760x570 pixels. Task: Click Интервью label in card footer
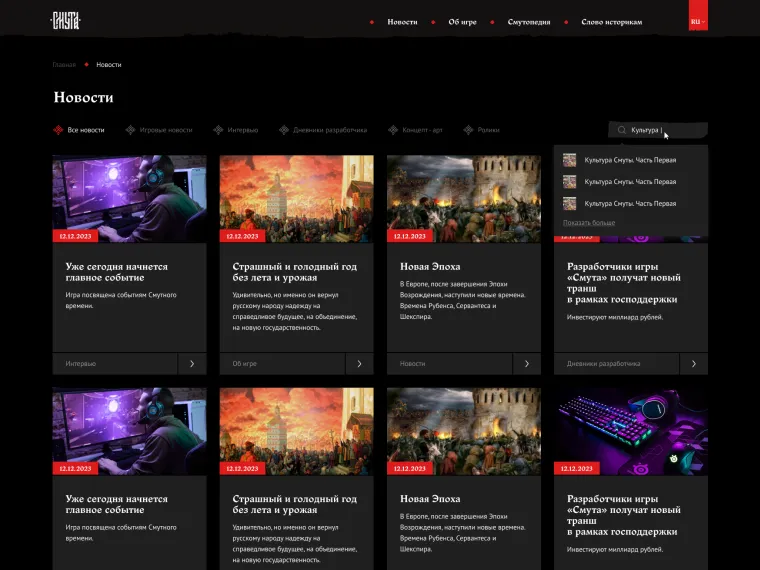click(80, 364)
